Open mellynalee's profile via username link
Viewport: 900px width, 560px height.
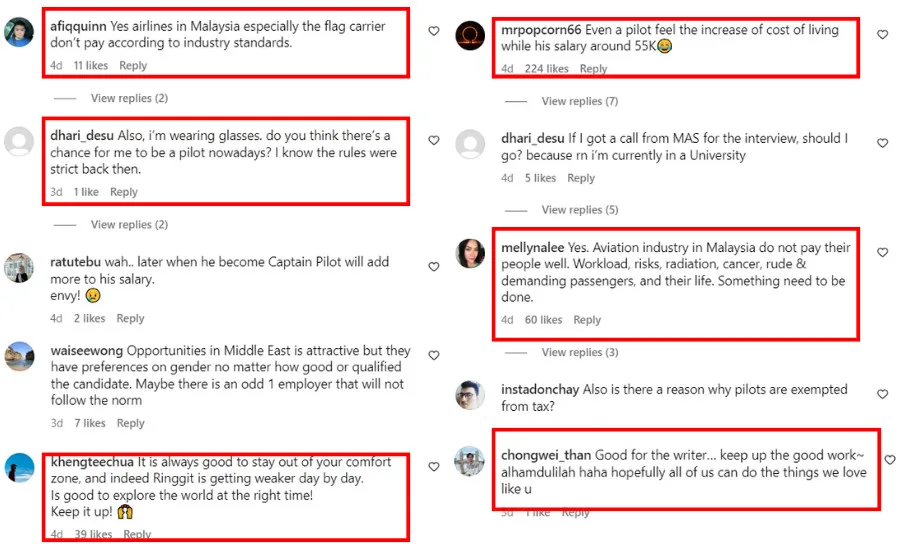pyautogui.click(x=532, y=246)
